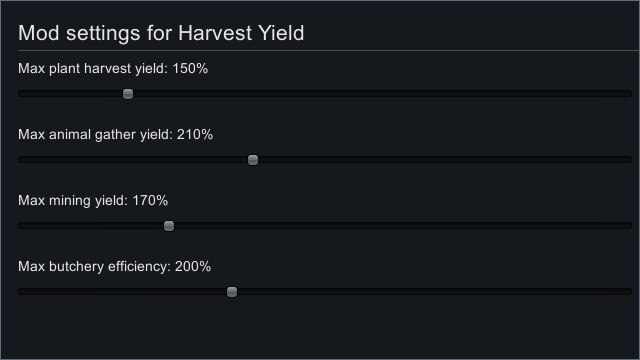Viewport: 640px width, 360px height.
Task: Set mining yield slider to its minimum end
Action: [20, 226]
